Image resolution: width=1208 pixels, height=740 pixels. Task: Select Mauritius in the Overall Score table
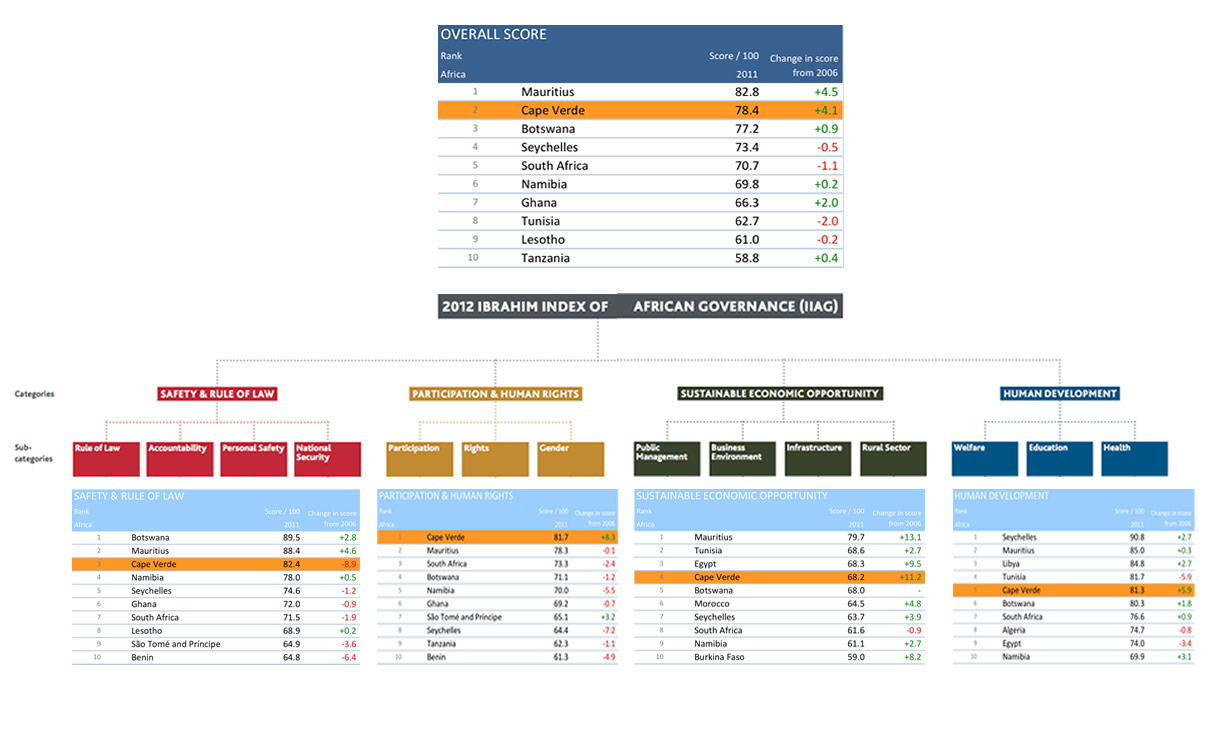547,92
